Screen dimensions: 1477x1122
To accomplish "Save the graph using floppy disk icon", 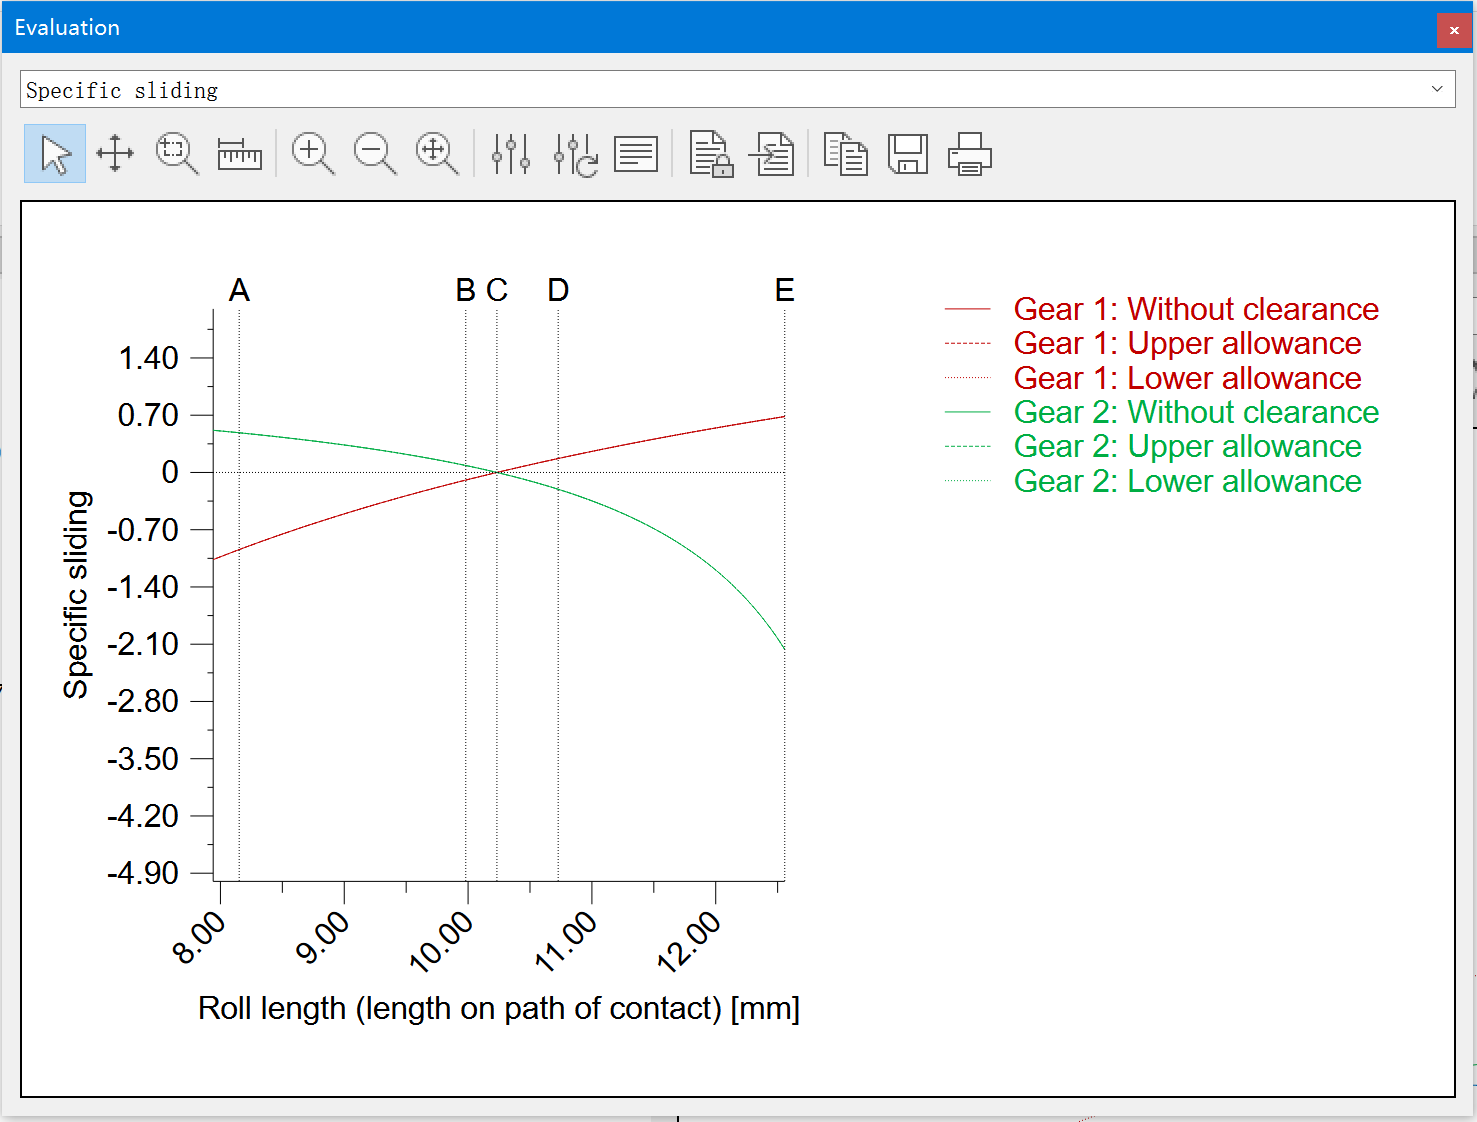I will pos(908,154).
